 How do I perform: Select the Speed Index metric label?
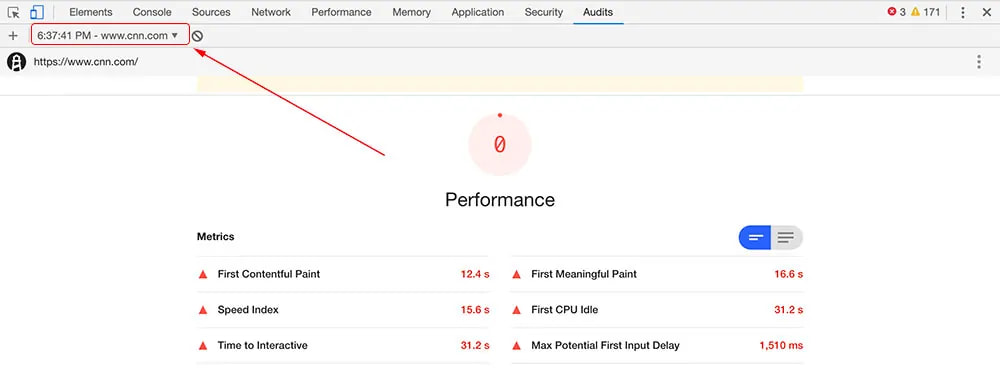(x=248, y=310)
